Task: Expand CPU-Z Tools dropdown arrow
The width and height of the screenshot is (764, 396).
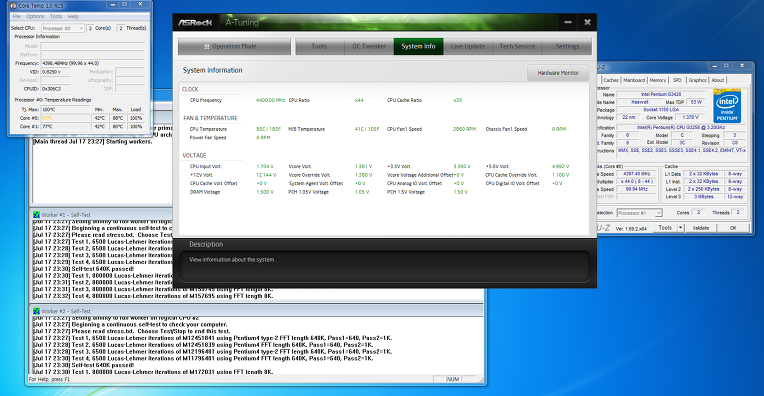Action: pyautogui.click(x=681, y=227)
